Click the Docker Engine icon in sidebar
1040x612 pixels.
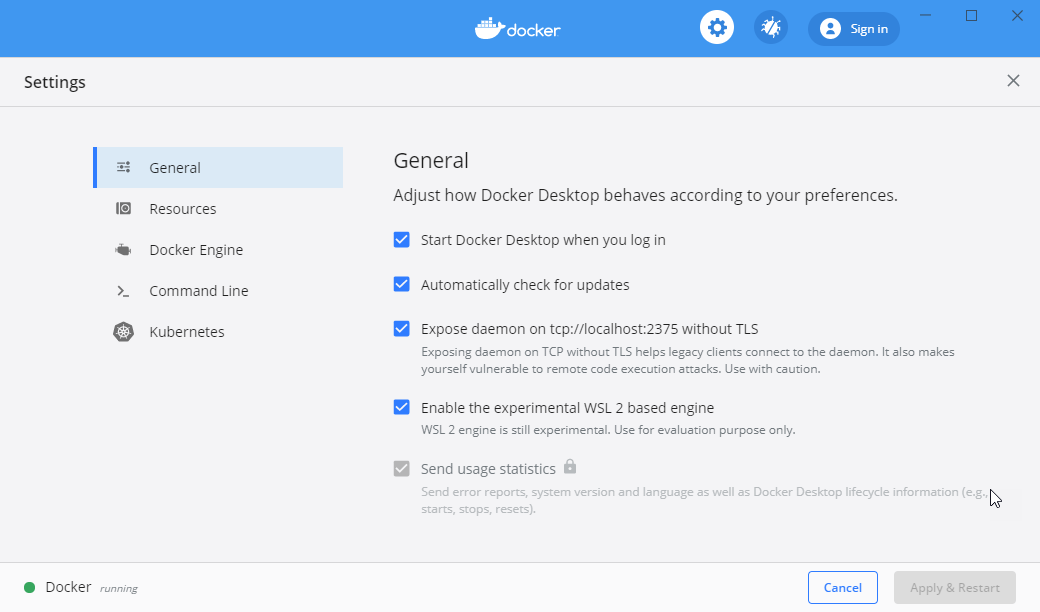click(123, 250)
